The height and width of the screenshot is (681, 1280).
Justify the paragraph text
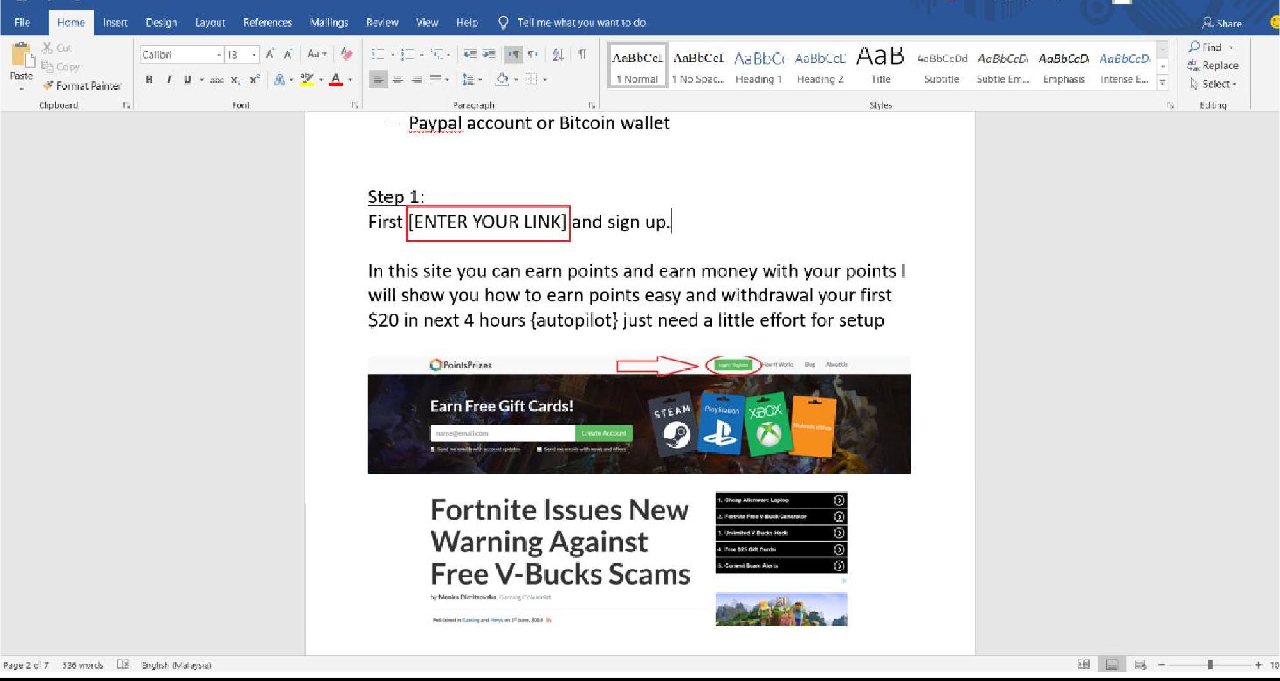click(x=435, y=79)
